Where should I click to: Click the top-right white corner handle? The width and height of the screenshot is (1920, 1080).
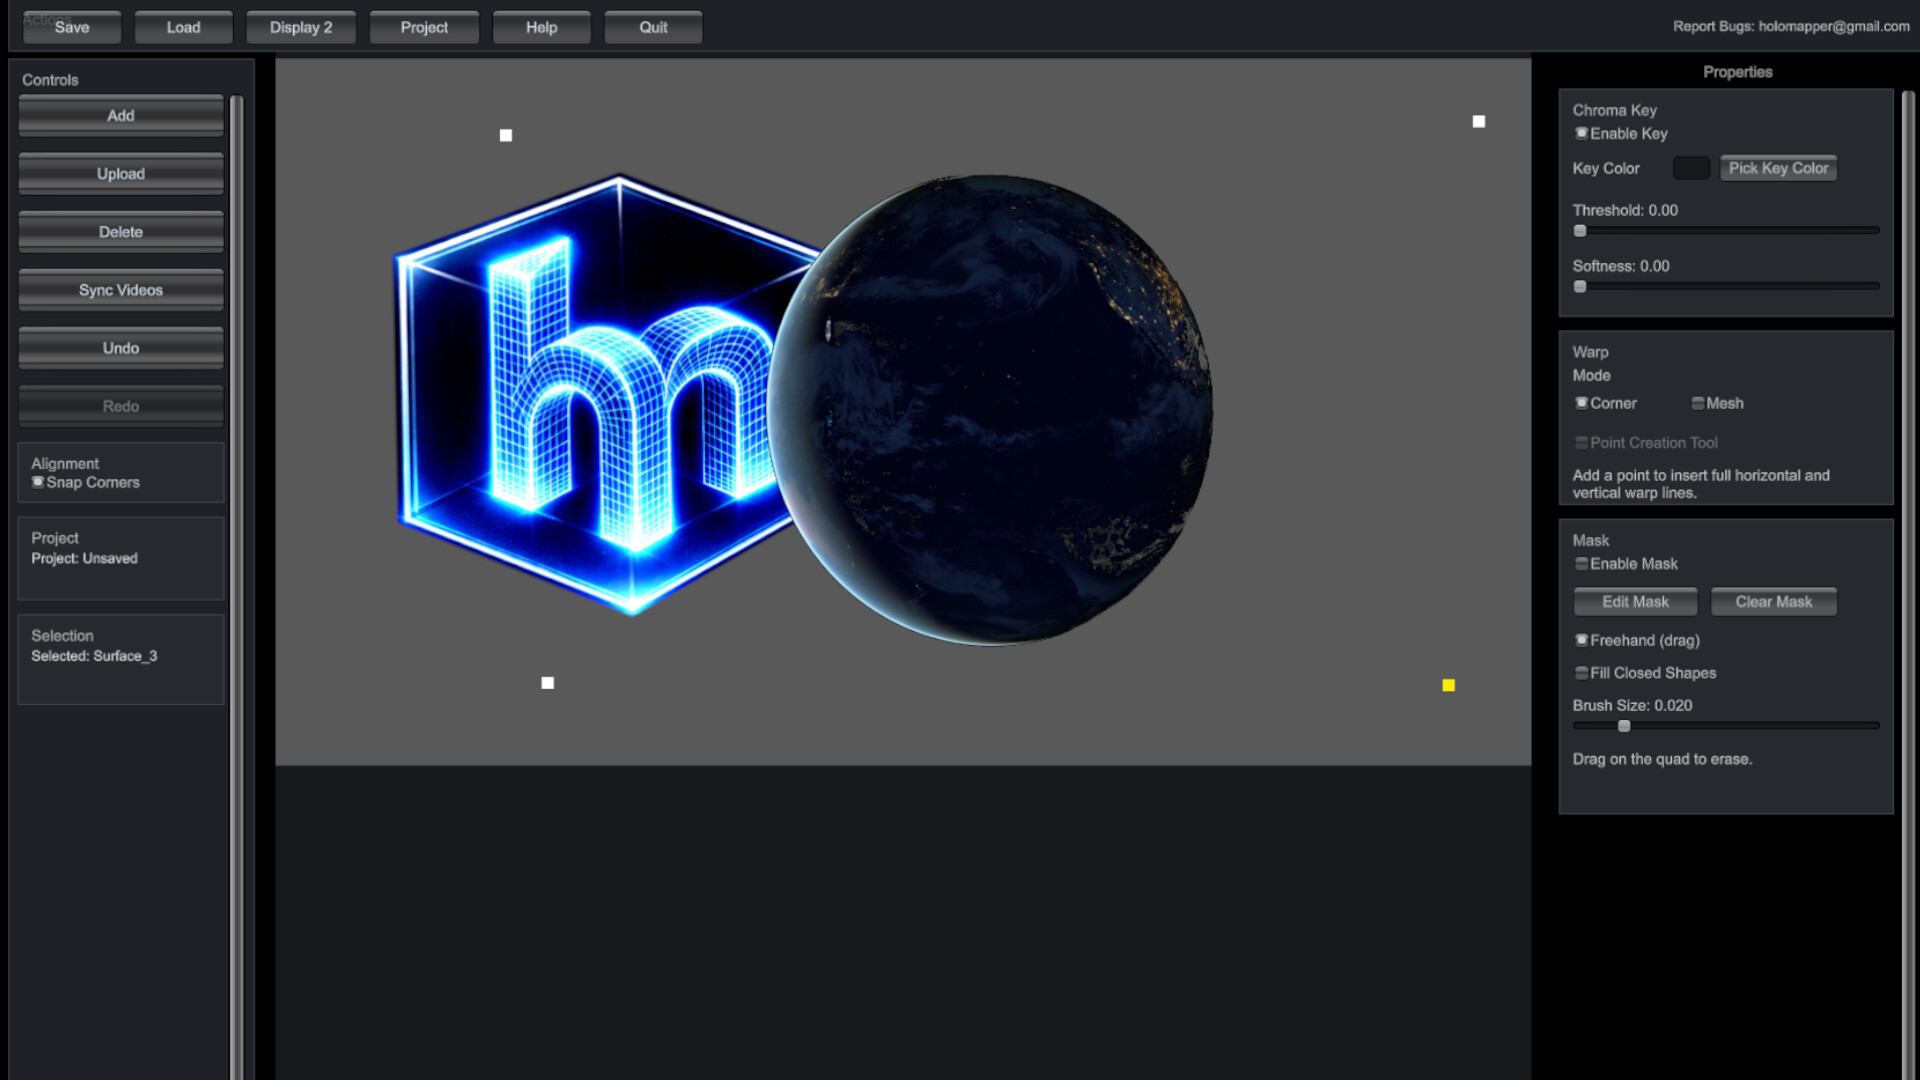1479,122
